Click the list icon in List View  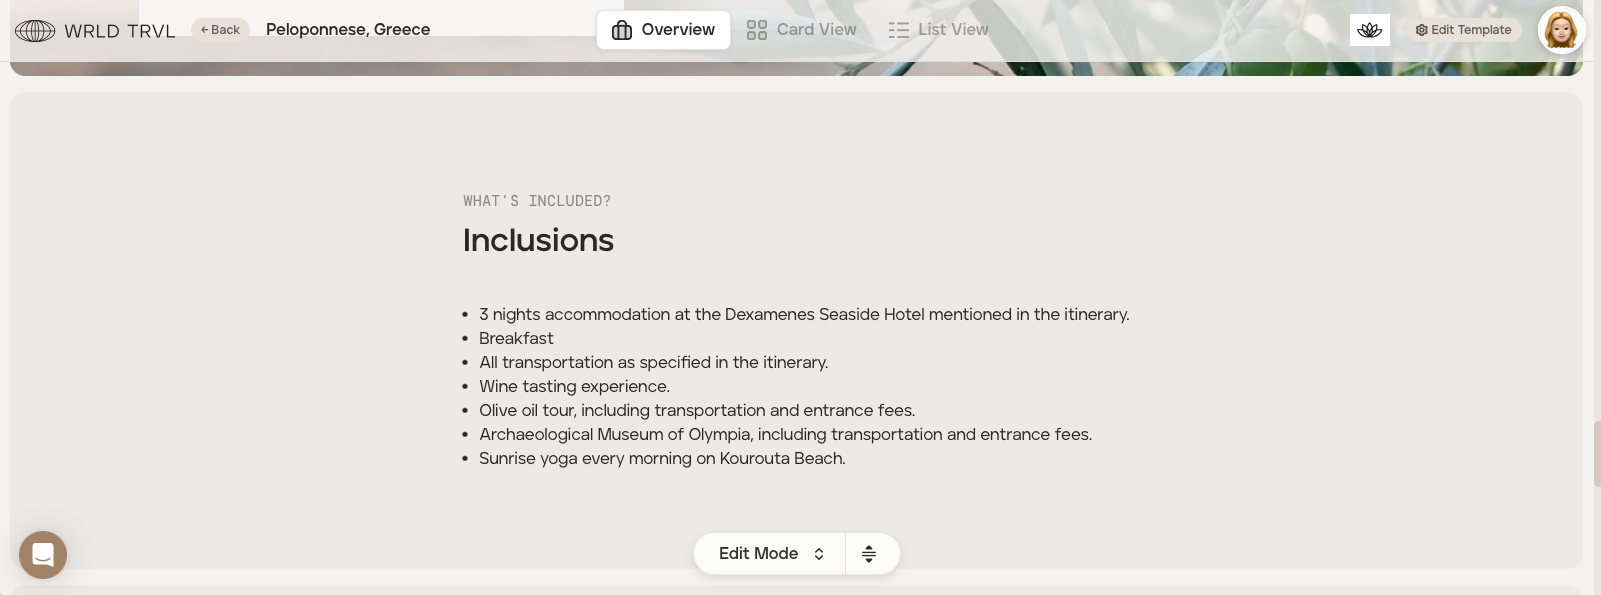(x=899, y=30)
